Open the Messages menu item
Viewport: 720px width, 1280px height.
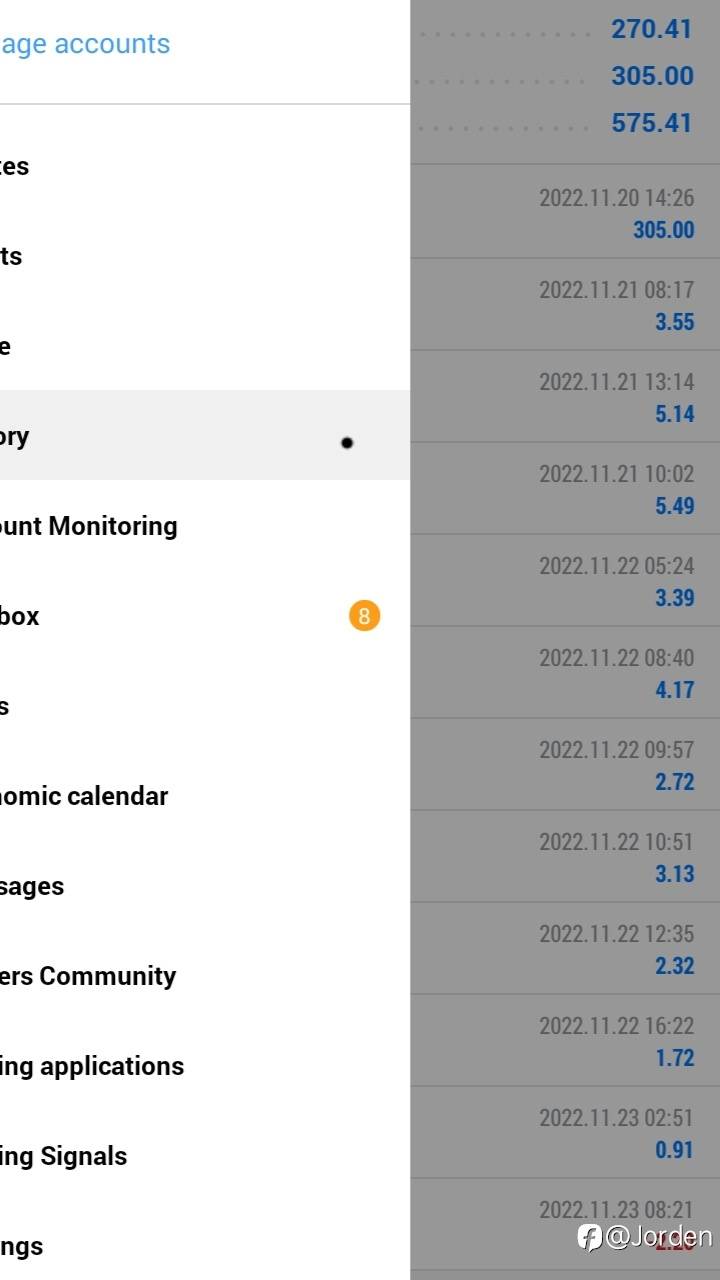[32, 886]
